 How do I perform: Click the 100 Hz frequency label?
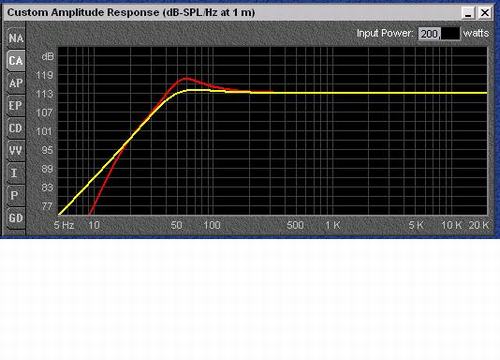coord(212,225)
